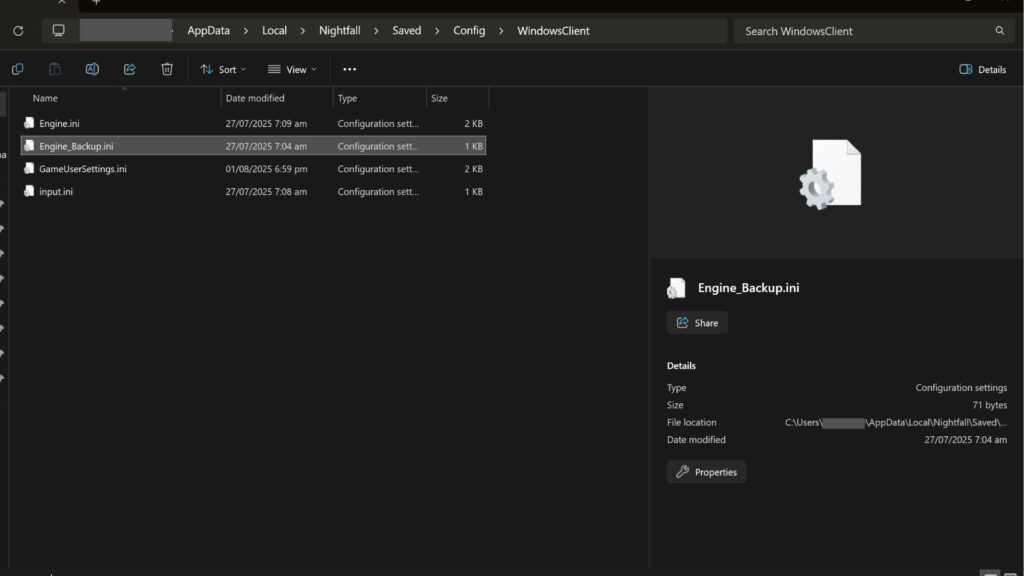Click the Paste icon on the toolbar
The image size is (1024, 576).
coord(54,69)
